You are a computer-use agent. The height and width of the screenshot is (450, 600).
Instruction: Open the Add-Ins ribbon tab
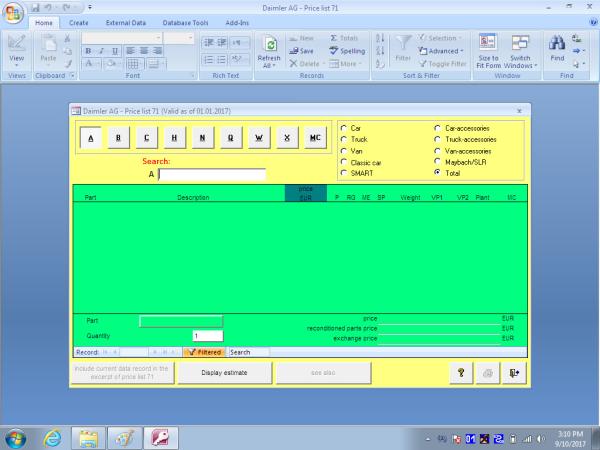(x=237, y=23)
